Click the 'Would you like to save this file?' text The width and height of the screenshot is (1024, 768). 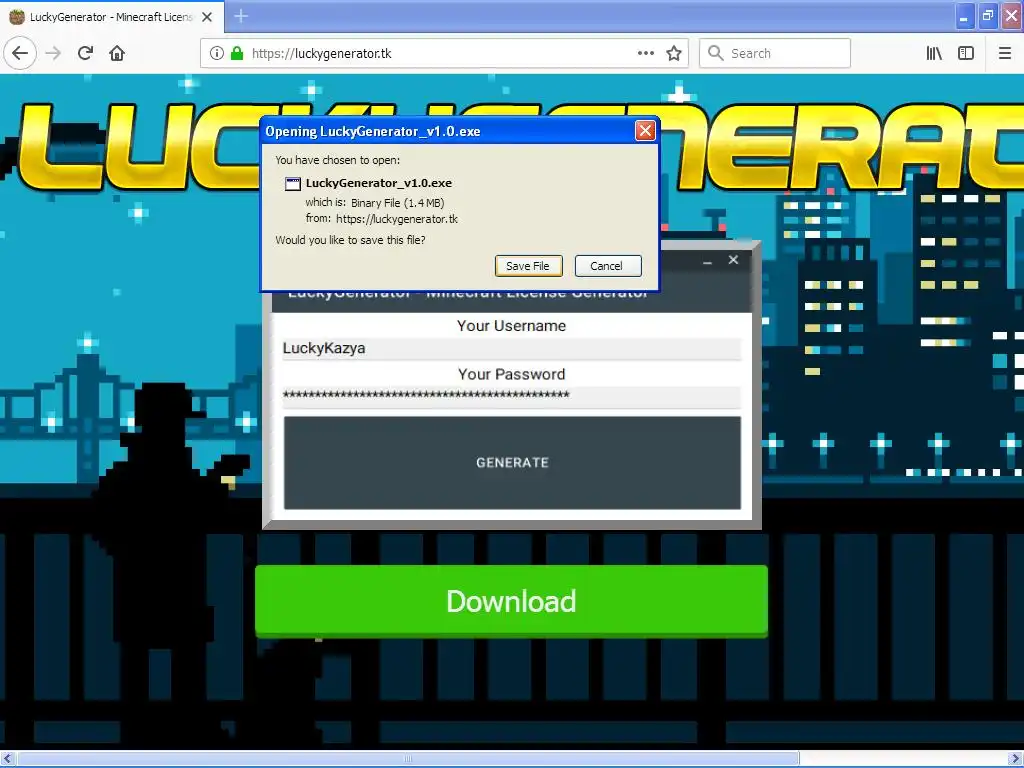pos(350,240)
